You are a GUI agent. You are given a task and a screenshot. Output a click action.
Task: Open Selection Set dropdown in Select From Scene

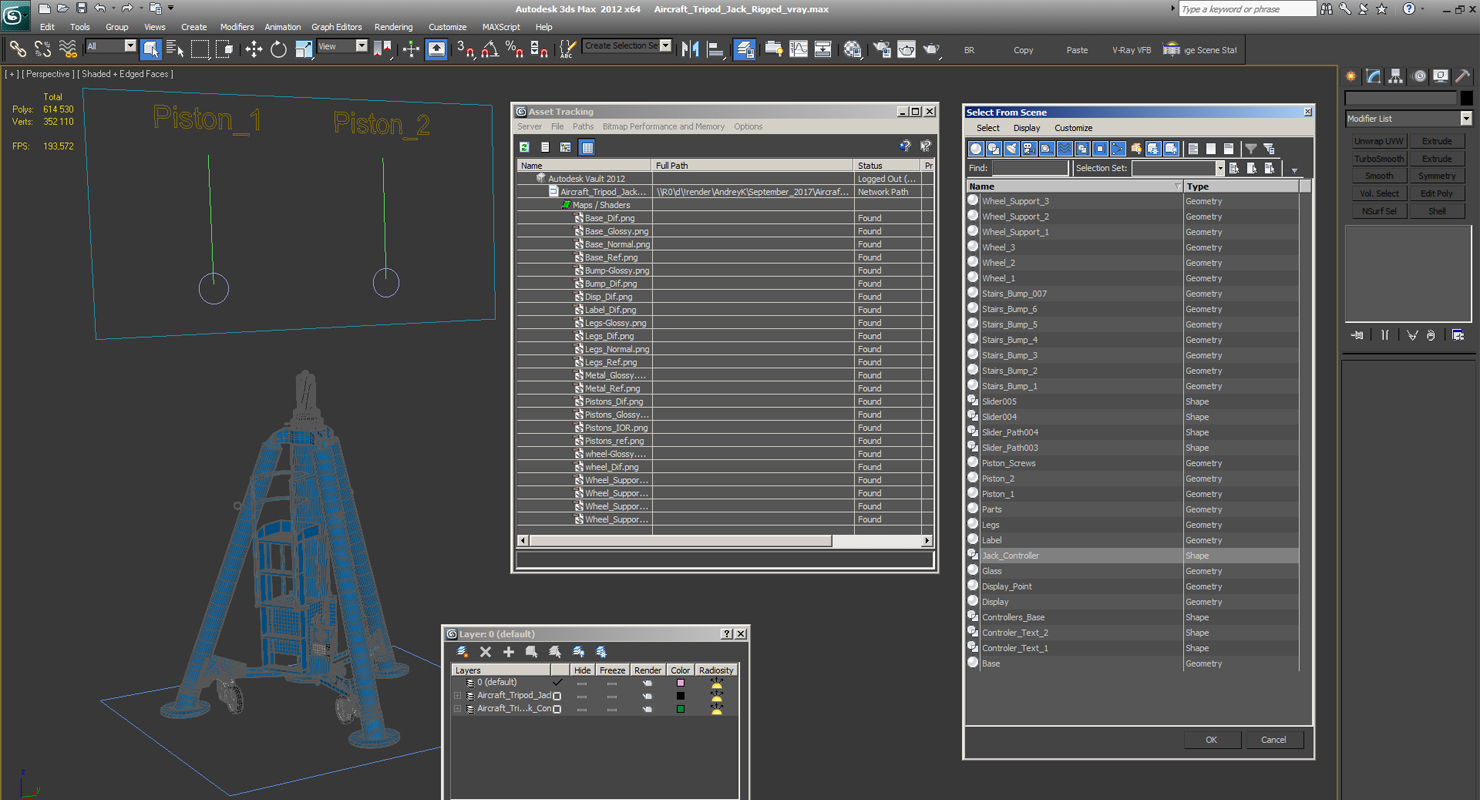pos(1219,168)
